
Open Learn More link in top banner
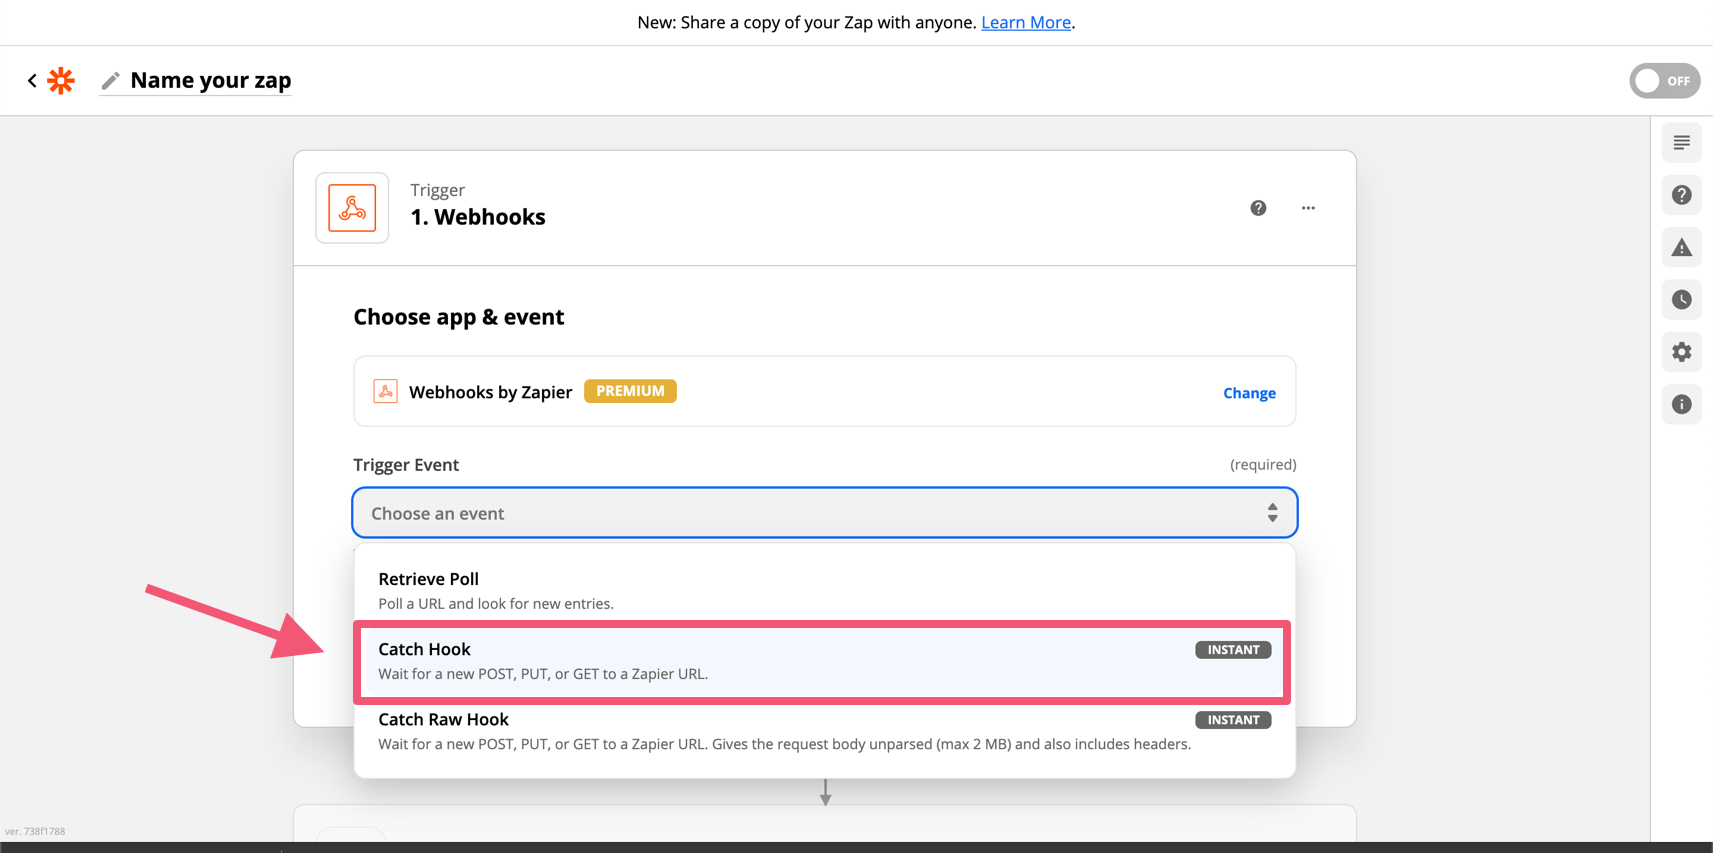1026,22
